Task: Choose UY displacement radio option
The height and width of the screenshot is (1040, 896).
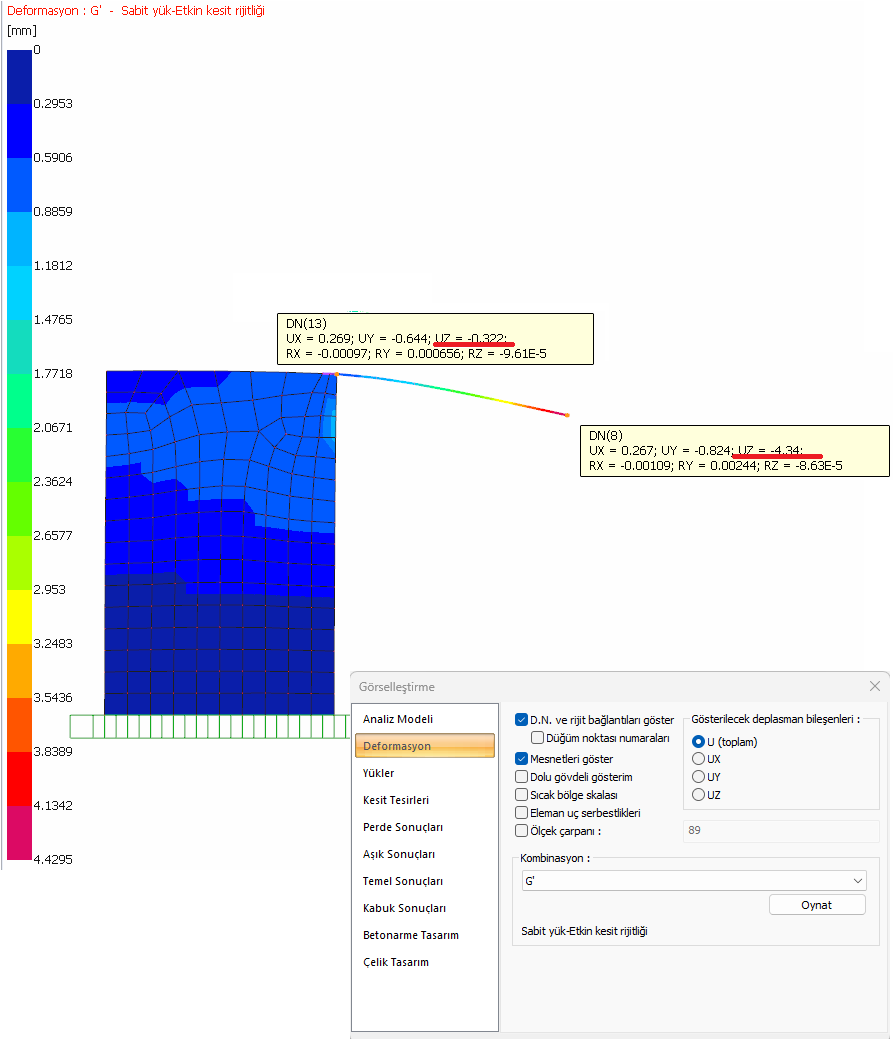Action: pyautogui.click(x=699, y=777)
